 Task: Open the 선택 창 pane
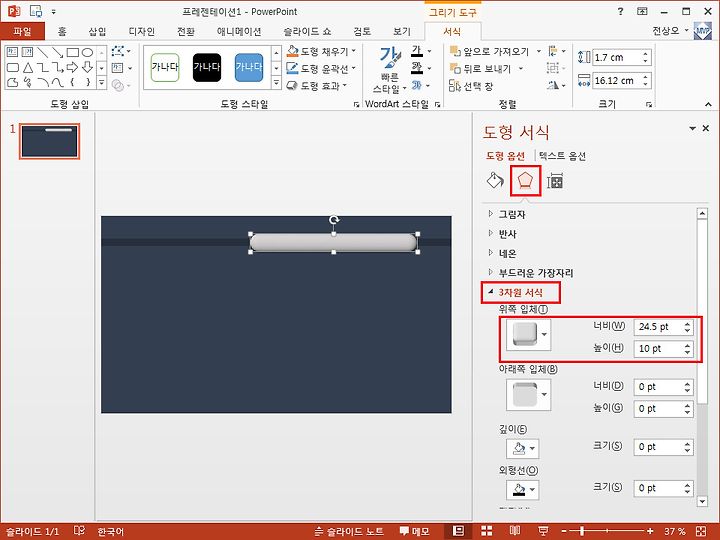pyautogui.click(x=471, y=86)
